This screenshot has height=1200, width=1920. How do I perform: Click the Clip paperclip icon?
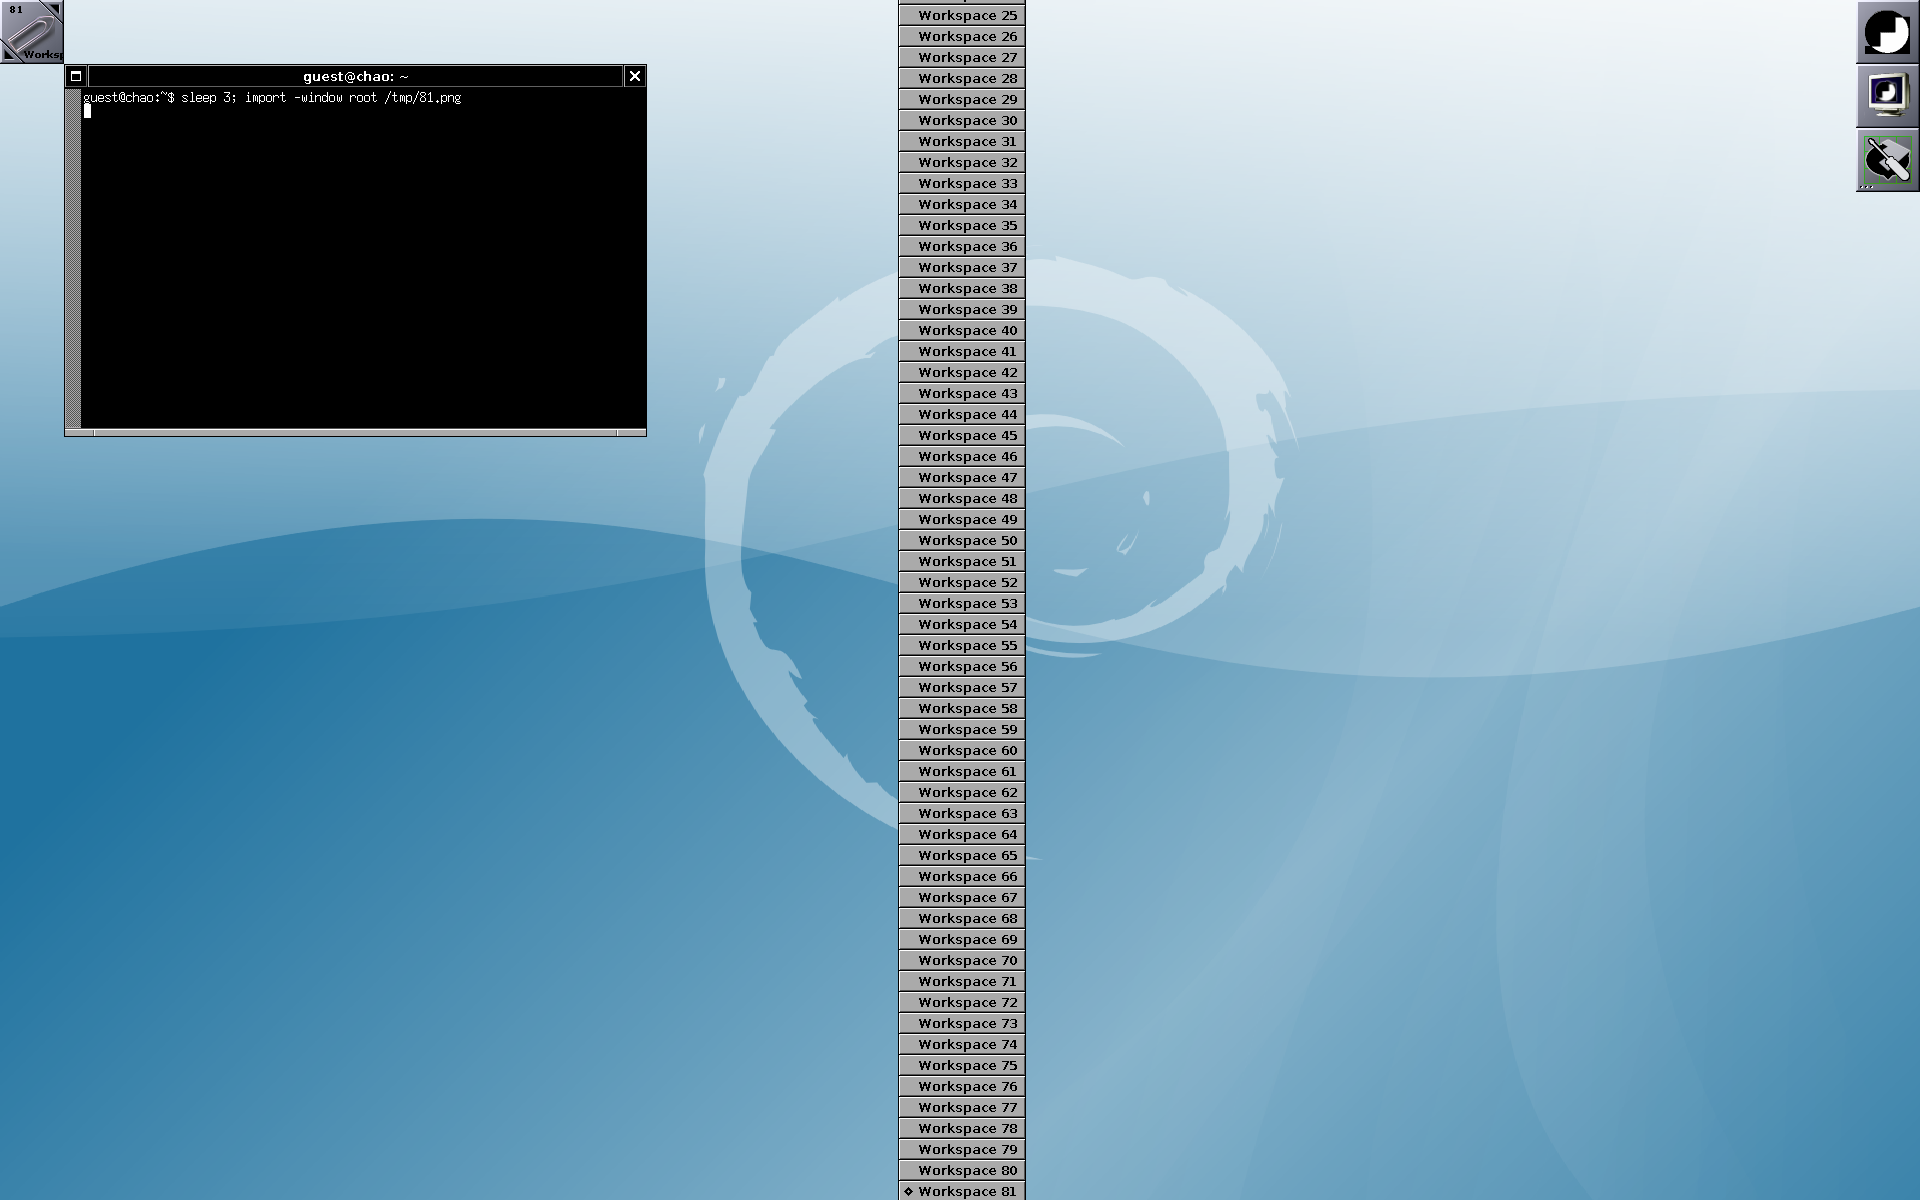point(30,32)
